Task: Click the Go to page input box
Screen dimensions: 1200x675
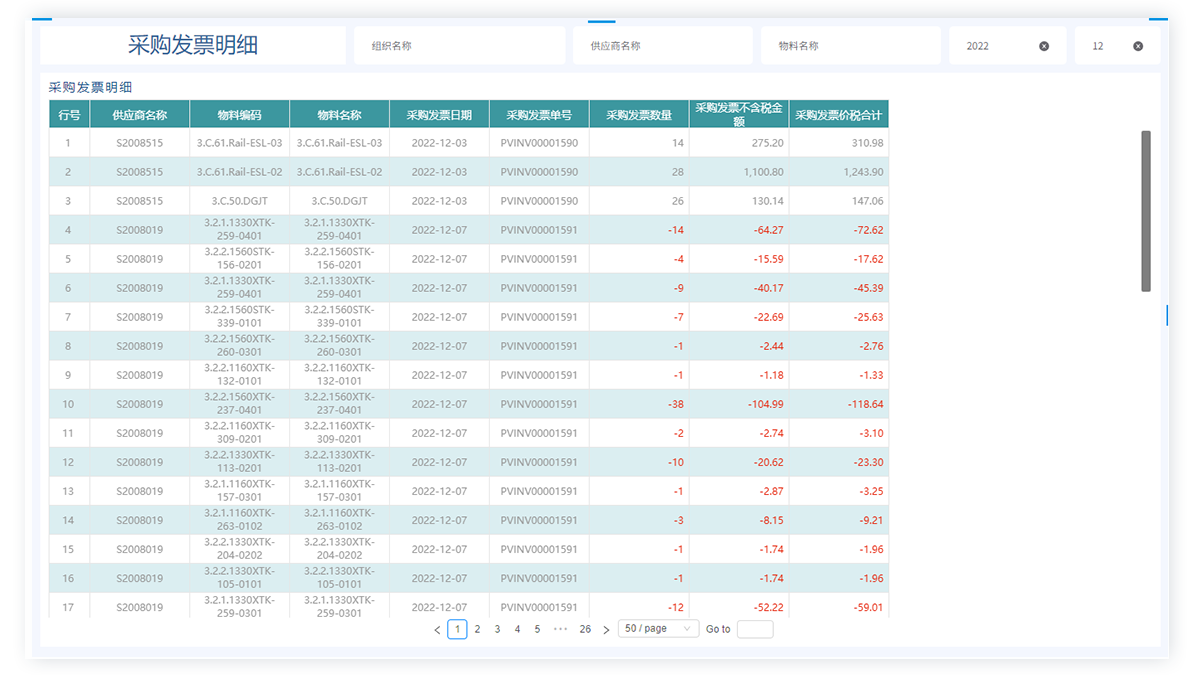Action: coord(755,629)
